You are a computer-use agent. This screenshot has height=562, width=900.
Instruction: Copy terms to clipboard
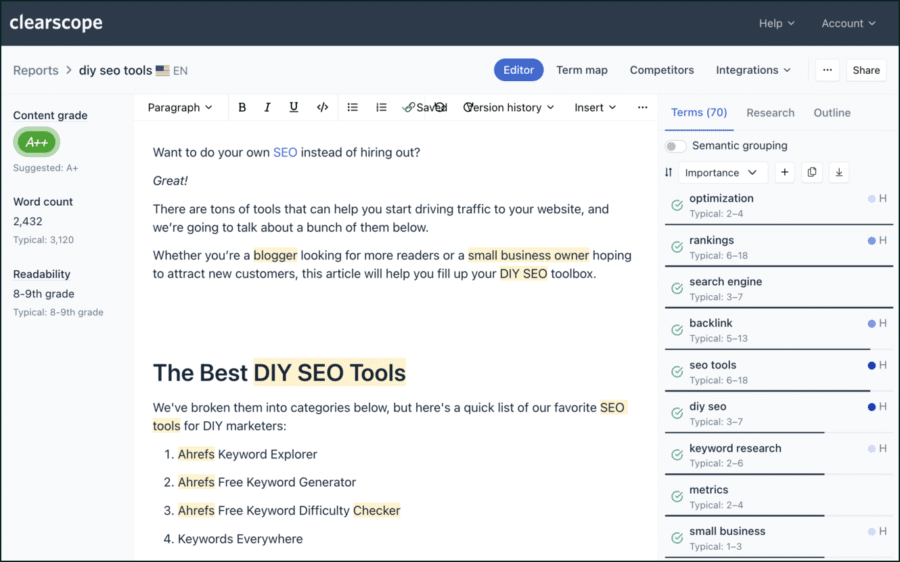click(x=812, y=172)
